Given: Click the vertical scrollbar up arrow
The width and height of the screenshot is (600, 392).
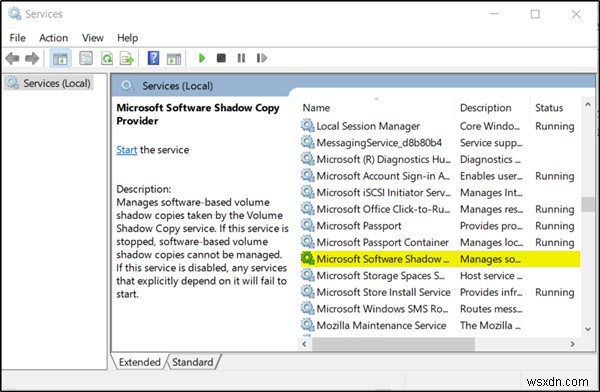Looking at the screenshot, I should (588, 104).
